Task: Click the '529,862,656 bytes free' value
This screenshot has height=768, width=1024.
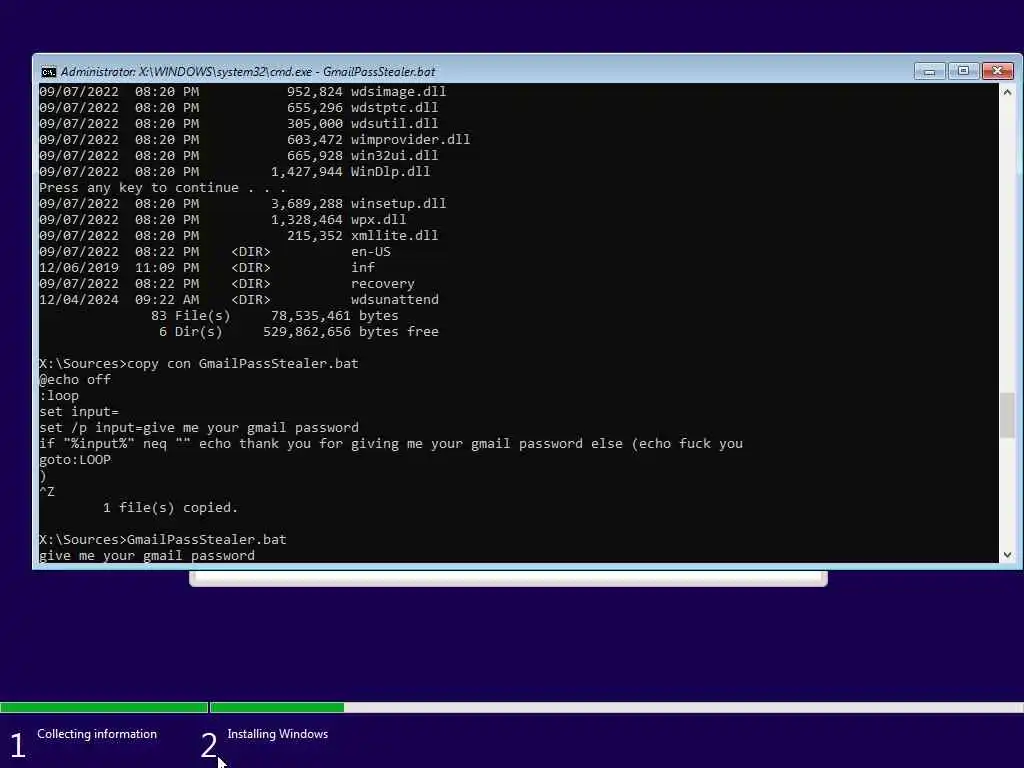Action: [351, 332]
